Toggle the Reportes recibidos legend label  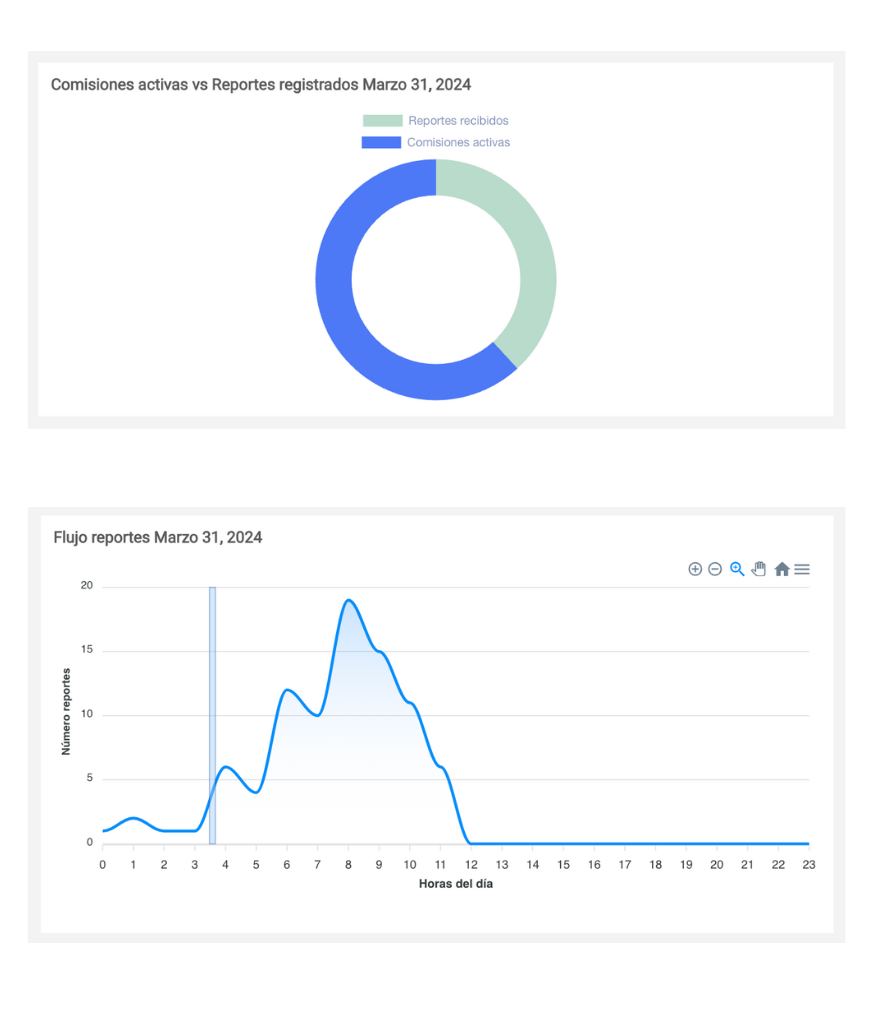(x=458, y=121)
